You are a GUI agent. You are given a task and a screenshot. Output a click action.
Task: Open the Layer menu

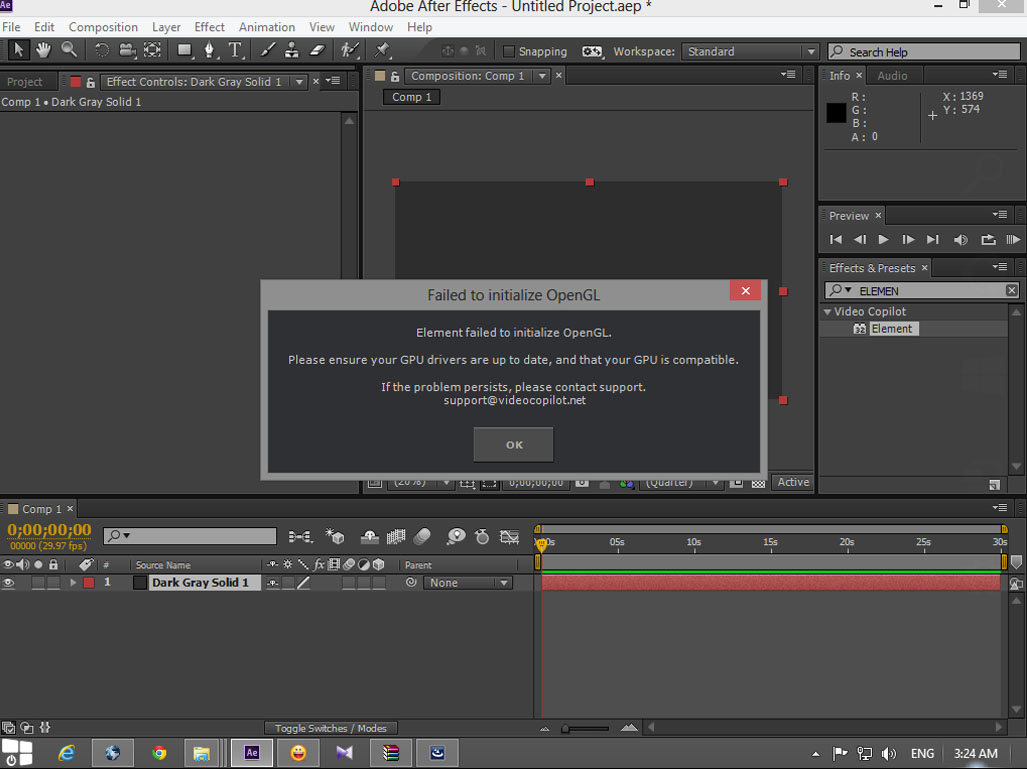tap(166, 27)
